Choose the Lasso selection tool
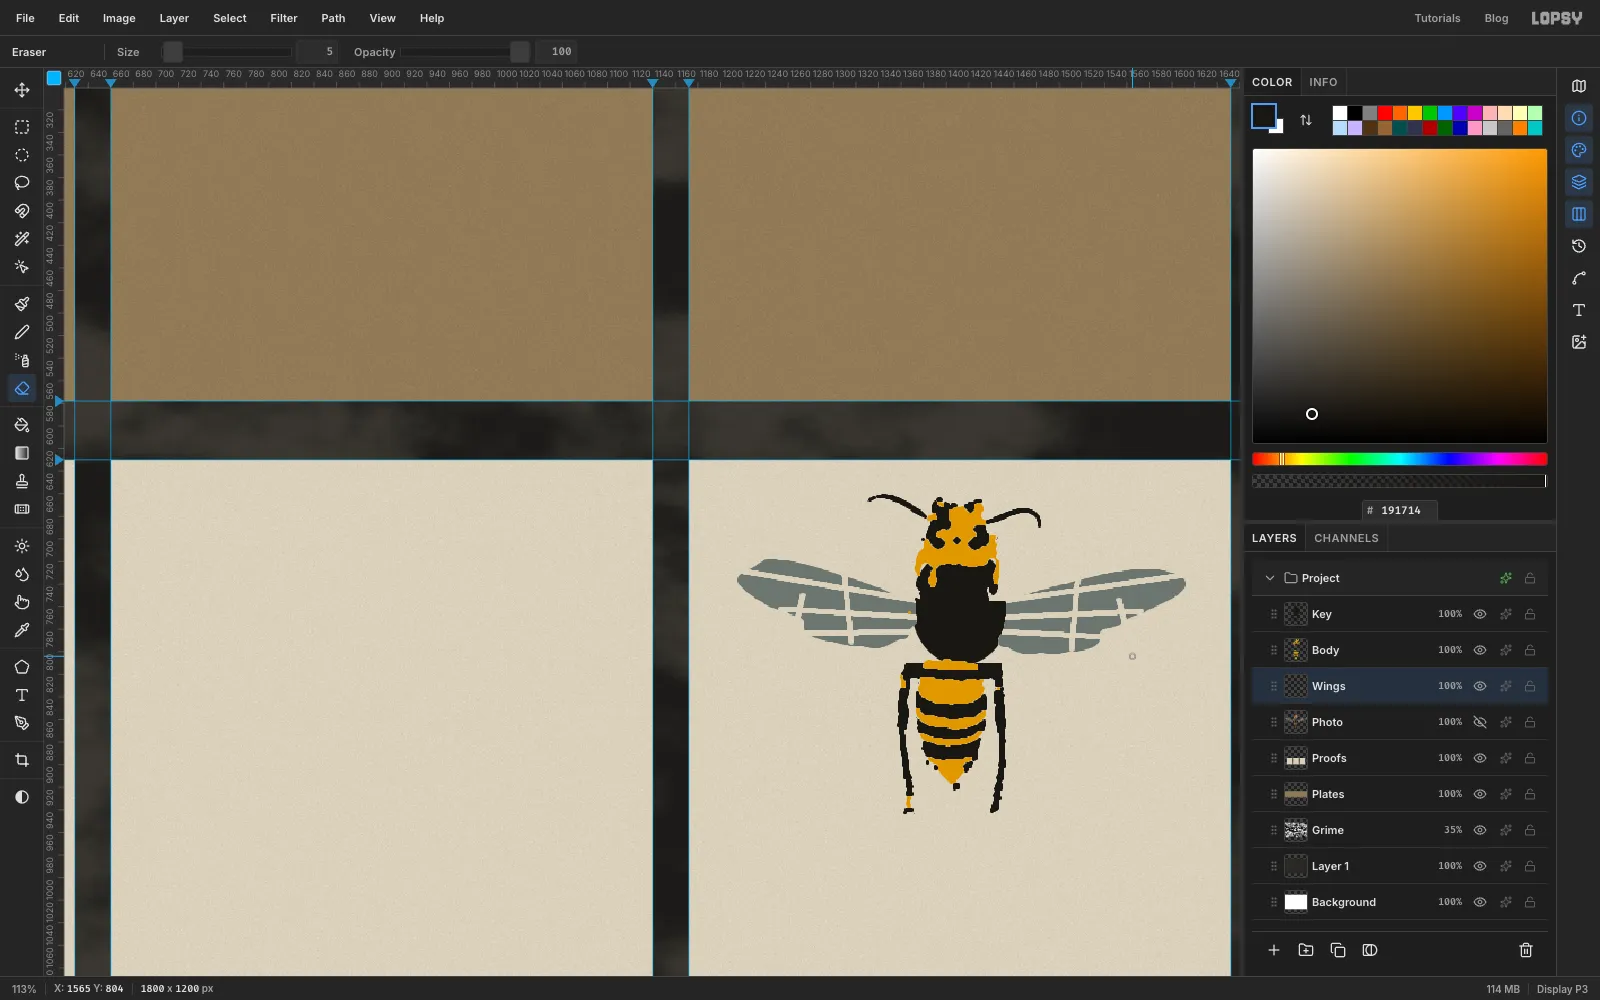The height and width of the screenshot is (1000, 1600). pyautogui.click(x=22, y=183)
